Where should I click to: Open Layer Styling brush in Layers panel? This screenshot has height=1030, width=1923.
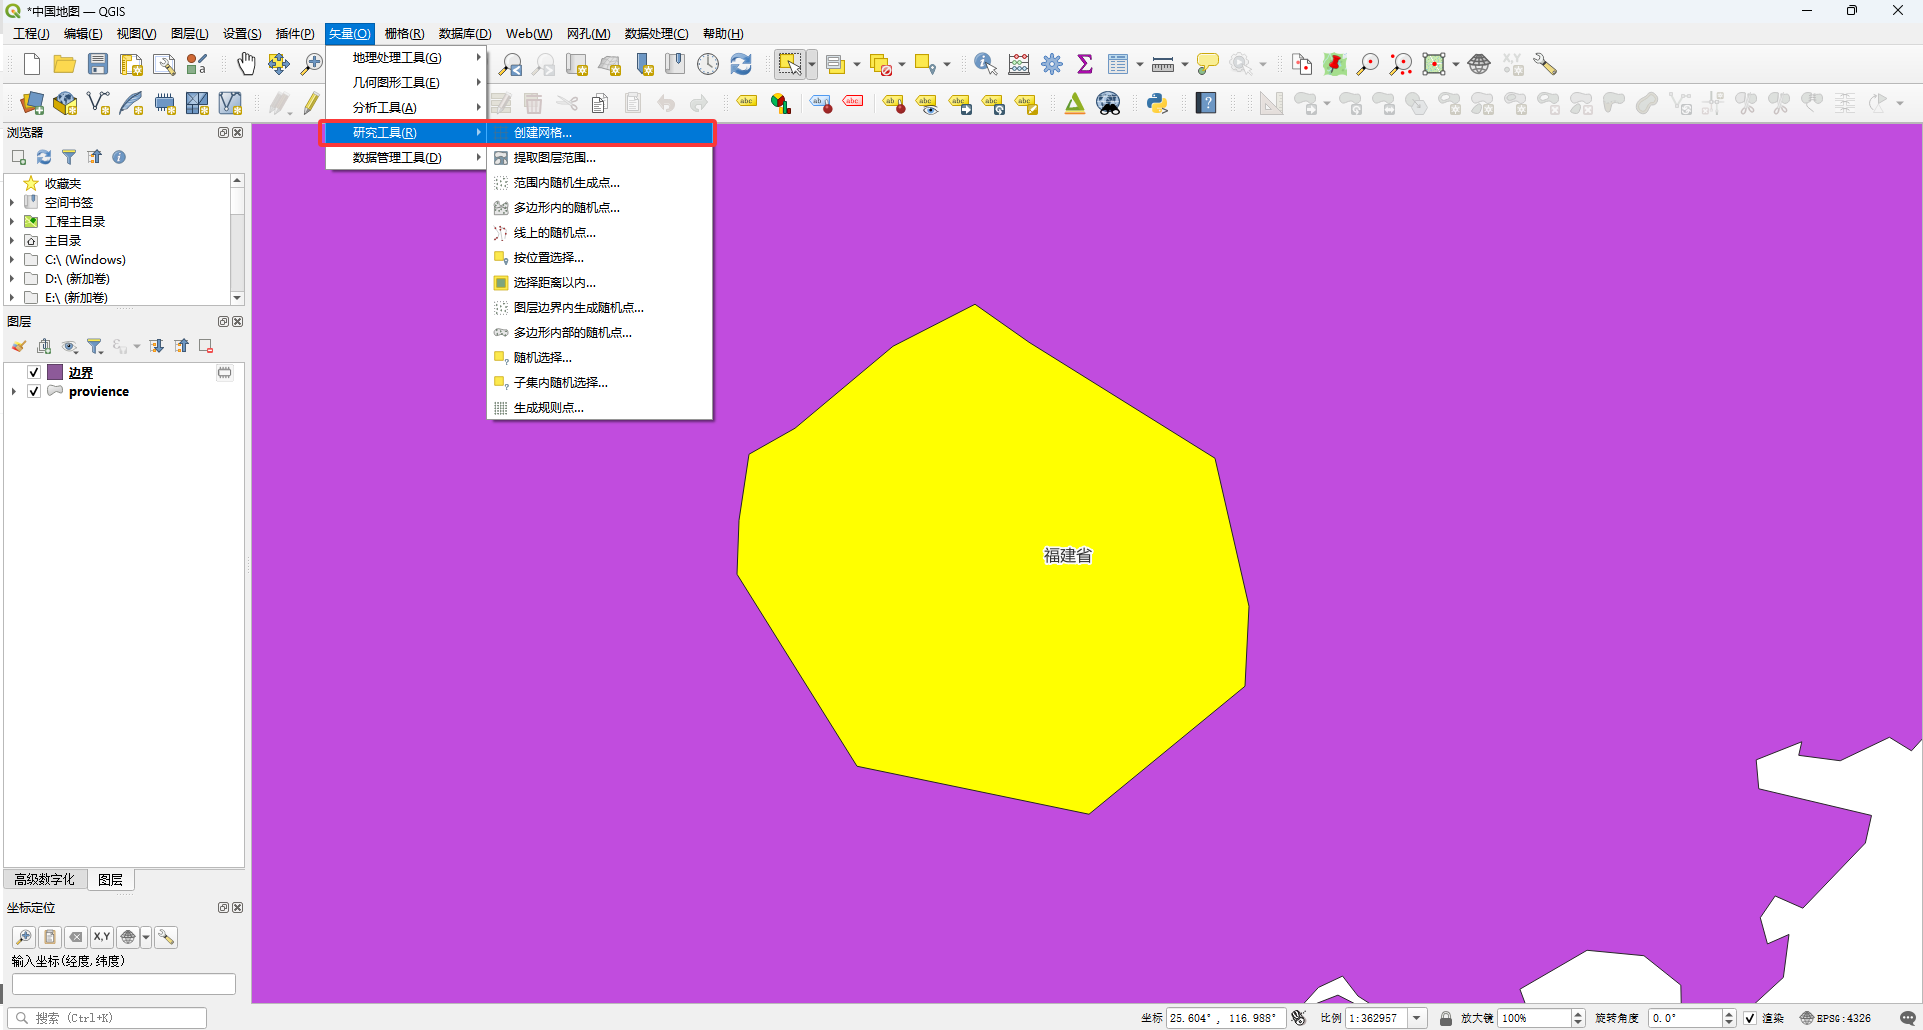coord(19,346)
